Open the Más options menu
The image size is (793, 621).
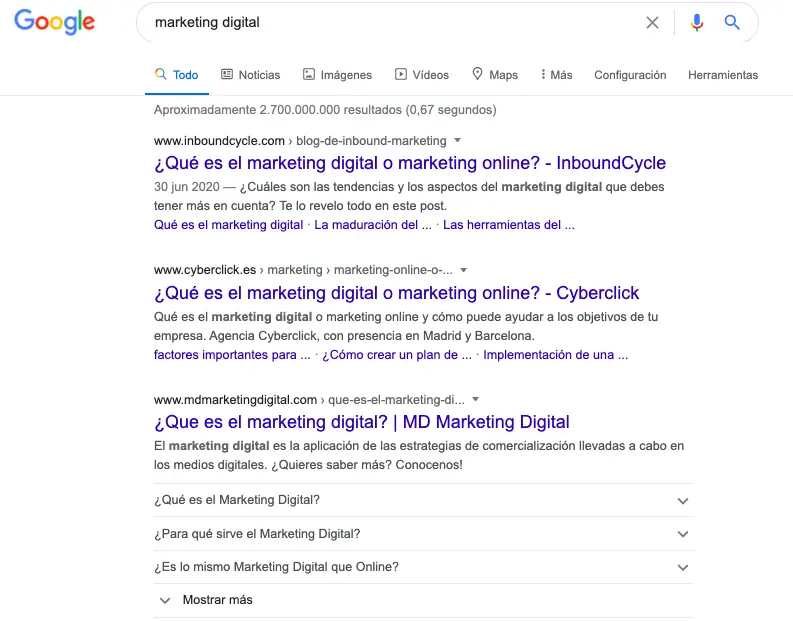pyautogui.click(x=556, y=75)
